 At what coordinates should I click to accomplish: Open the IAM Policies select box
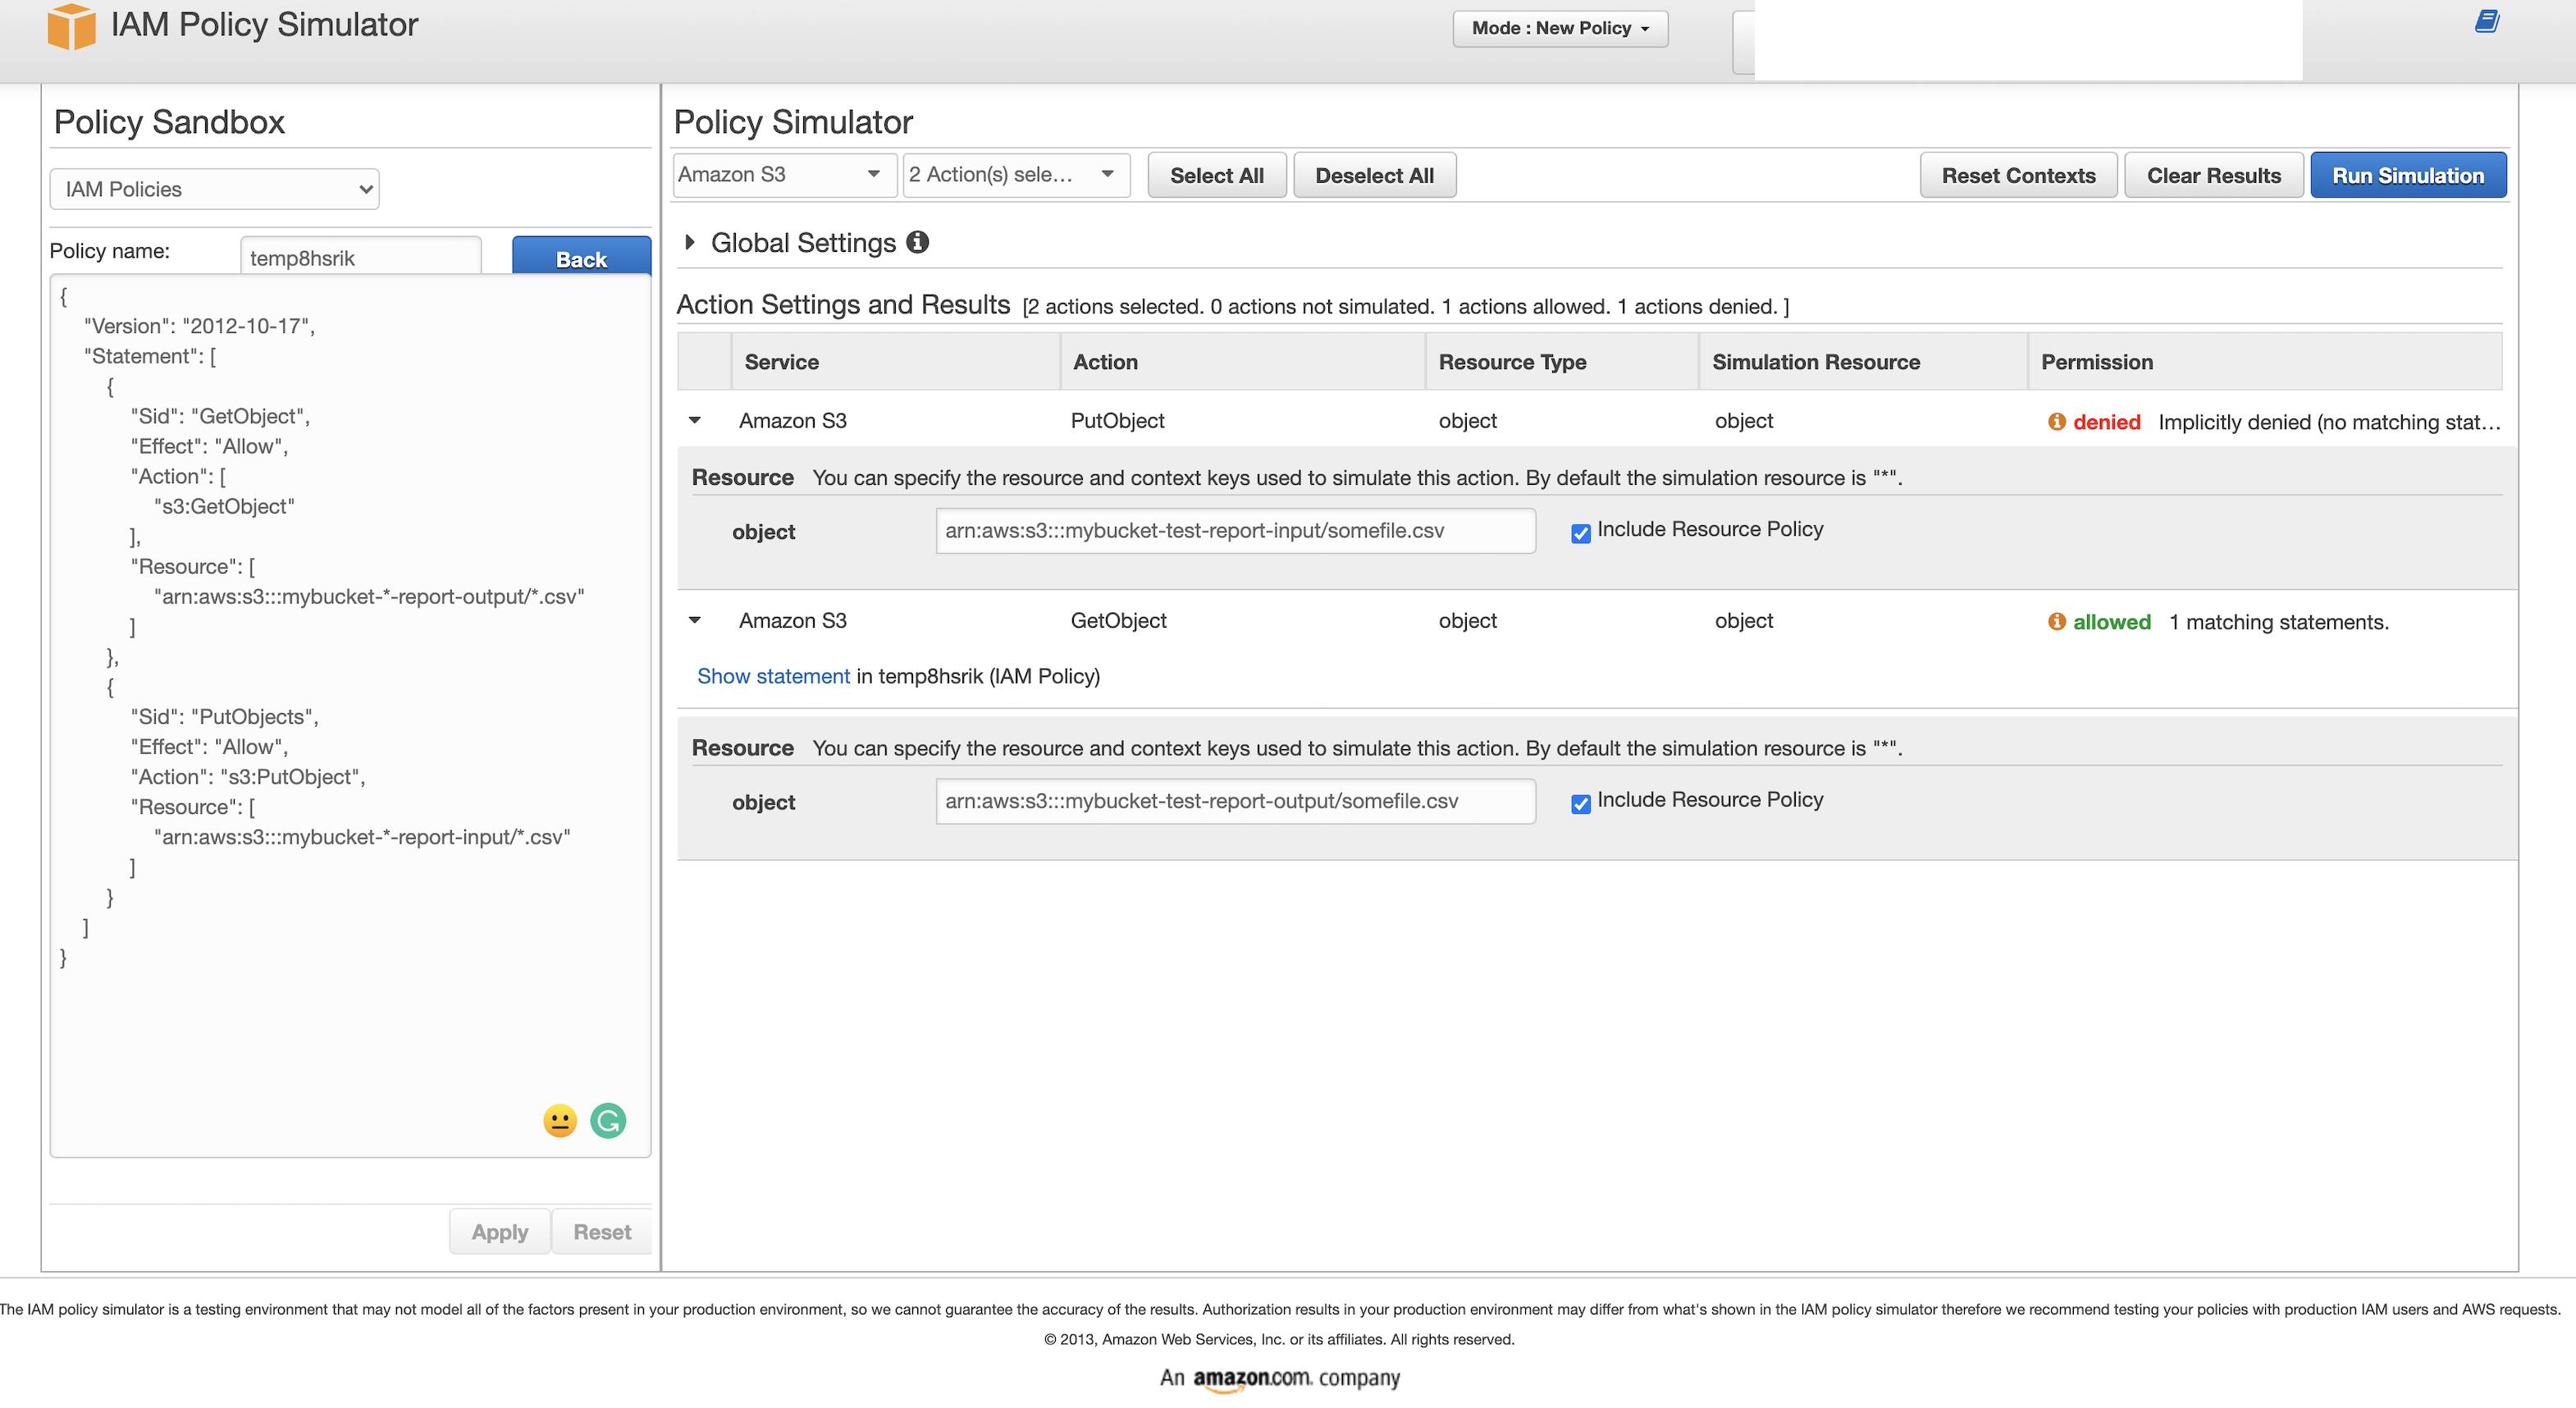[x=214, y=189]
